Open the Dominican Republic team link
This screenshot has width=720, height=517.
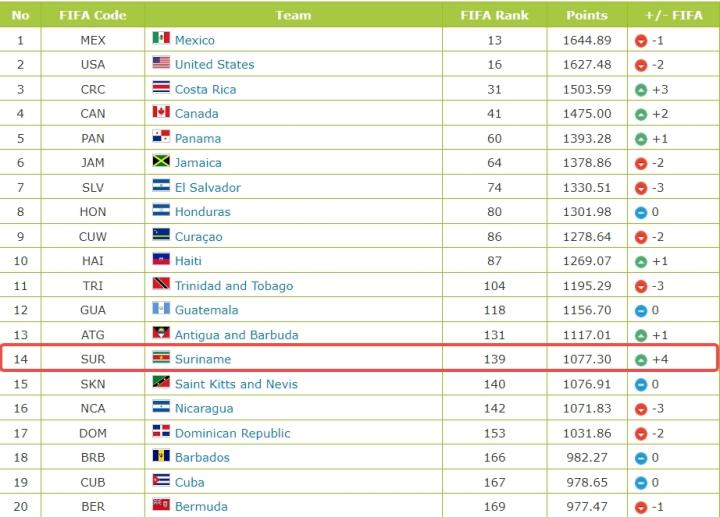point(232,433)
